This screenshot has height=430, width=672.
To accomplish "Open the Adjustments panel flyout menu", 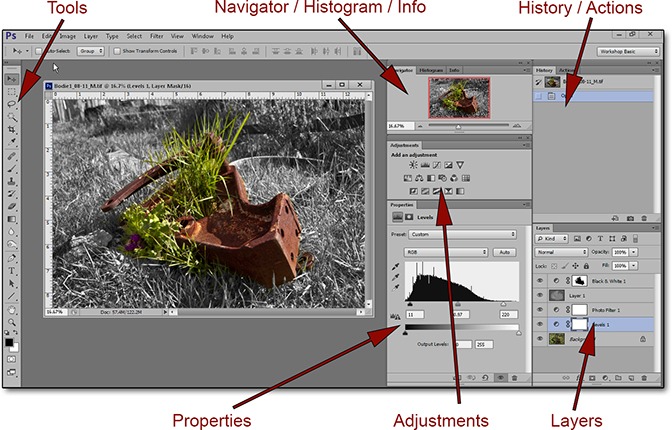I will point(526,145).
